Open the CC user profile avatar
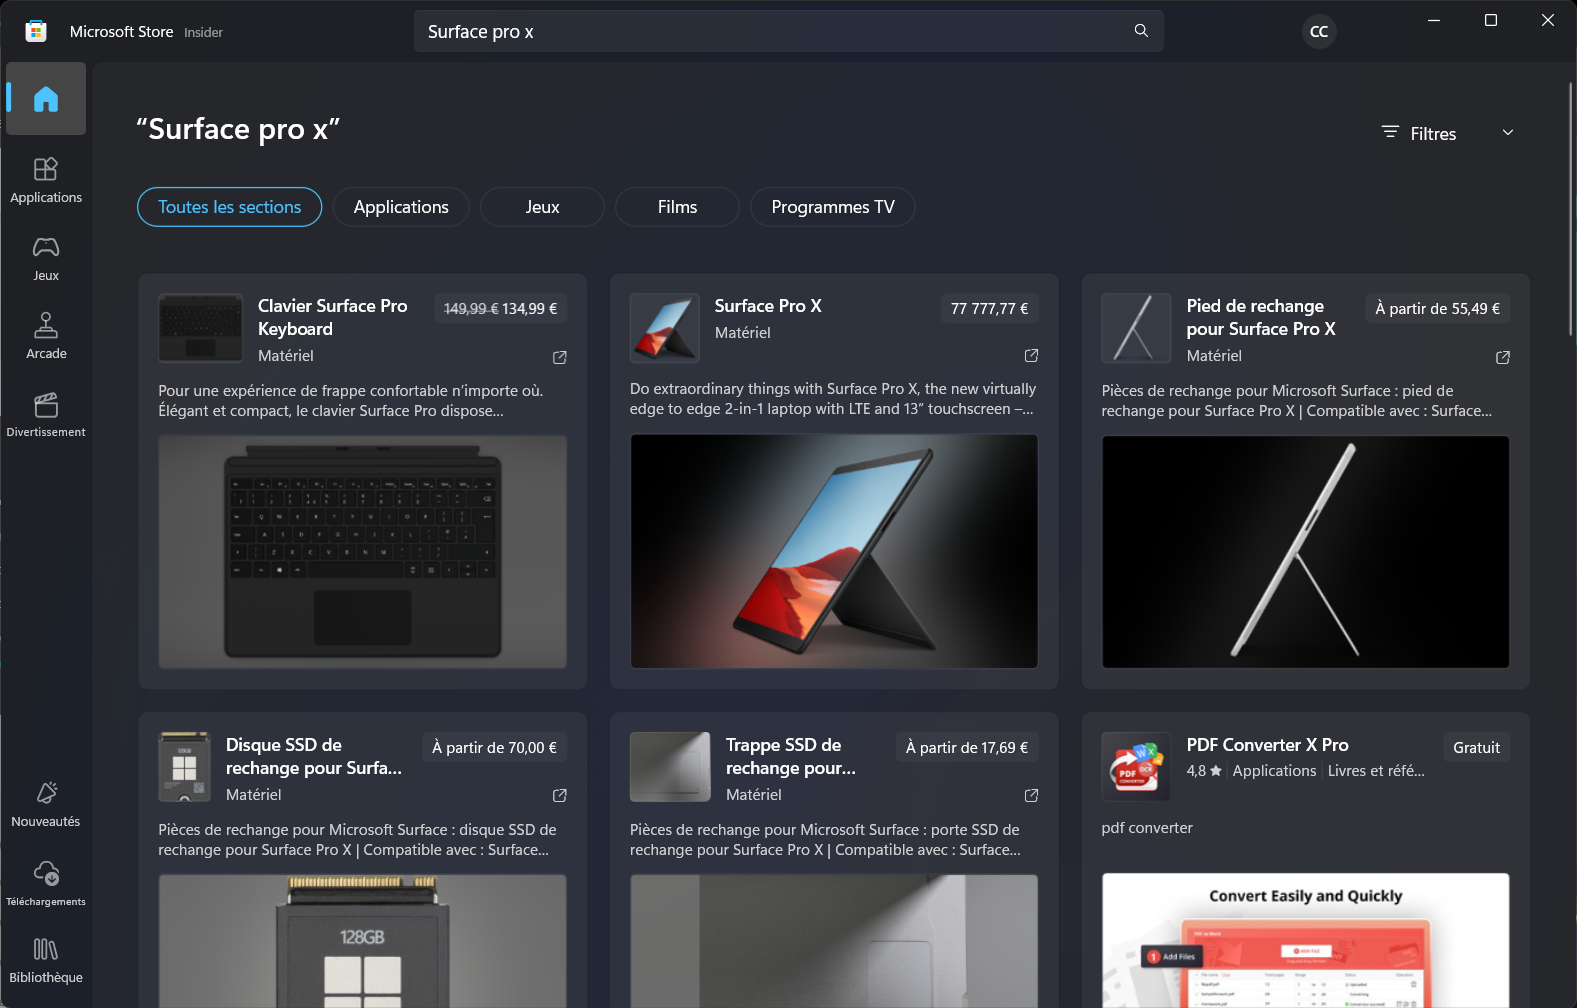 1319,31
